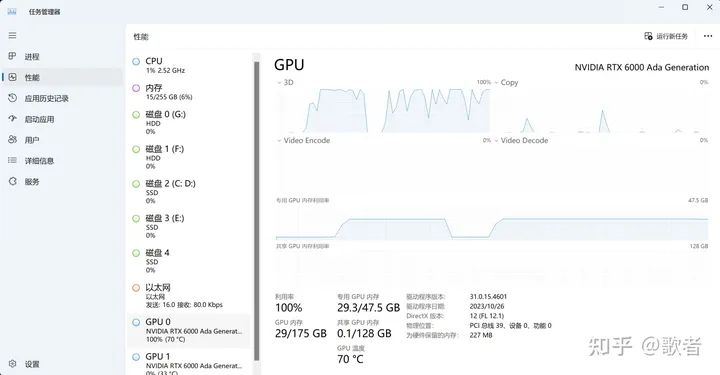Viewport: 720px width, 375px height.
Task: Open the Copy graph engine dropdown
Action: tap(496, 83)
